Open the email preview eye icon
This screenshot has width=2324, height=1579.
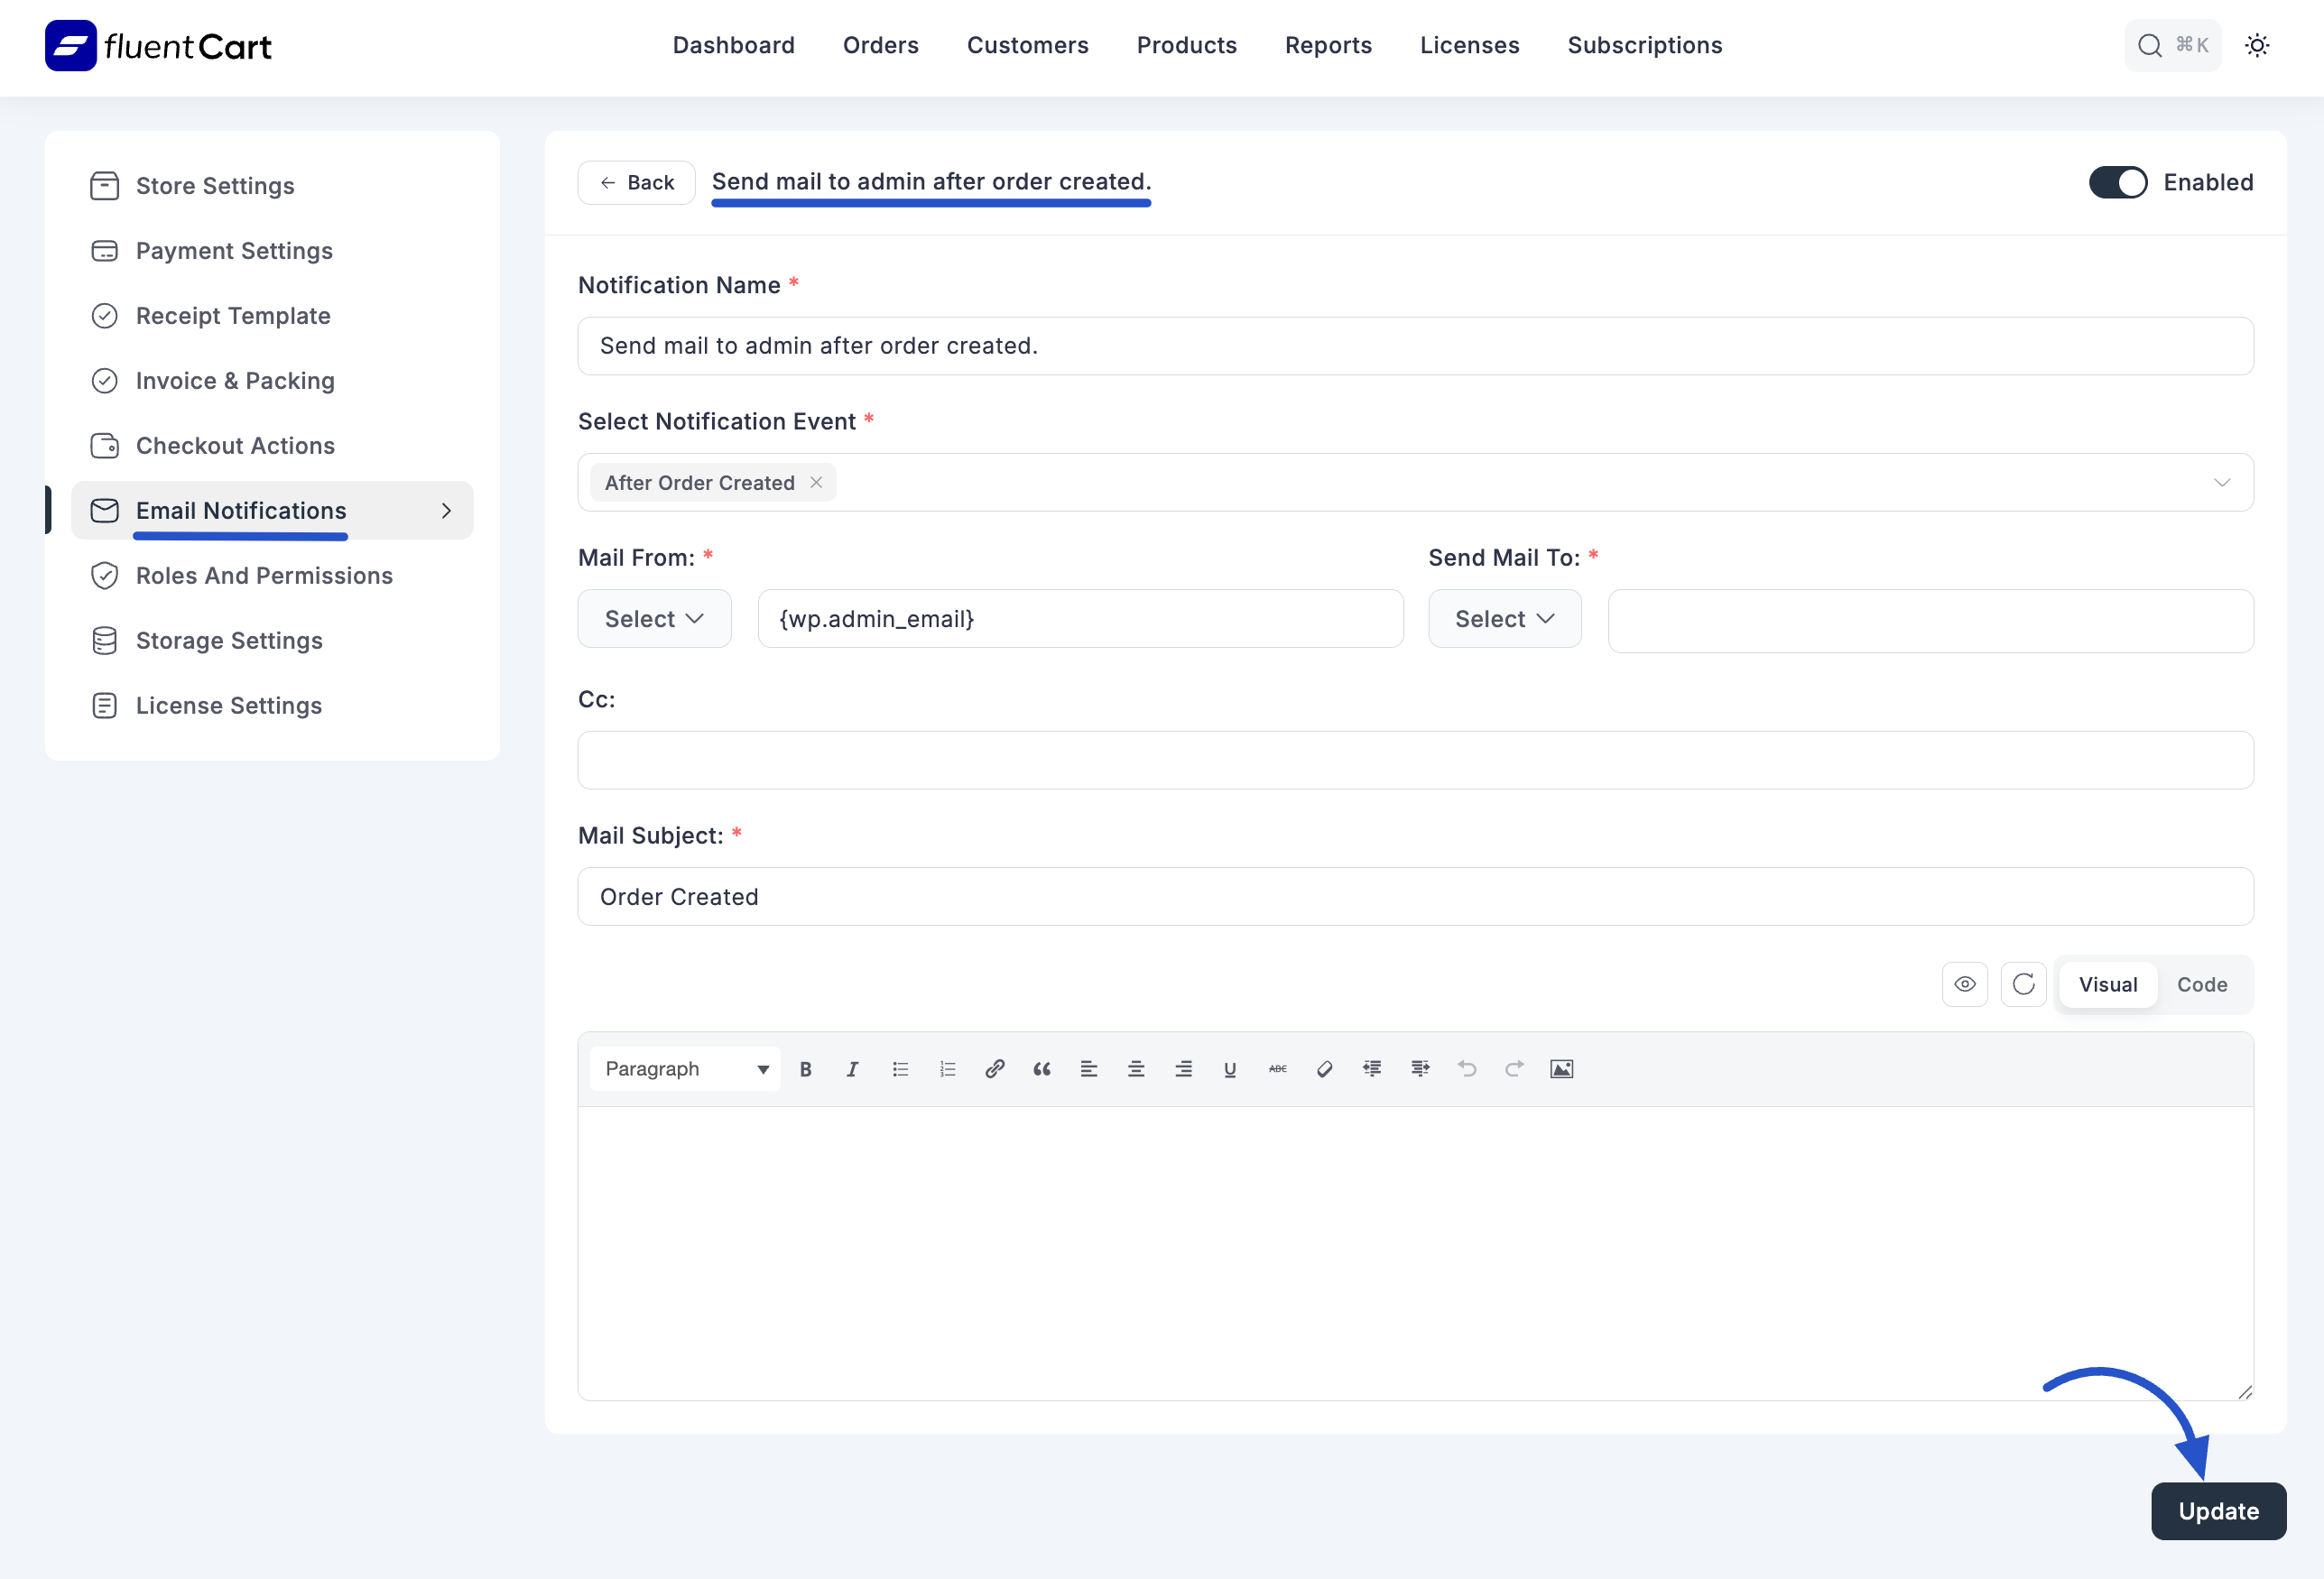pyautogui.click(x=1964, y=984)
